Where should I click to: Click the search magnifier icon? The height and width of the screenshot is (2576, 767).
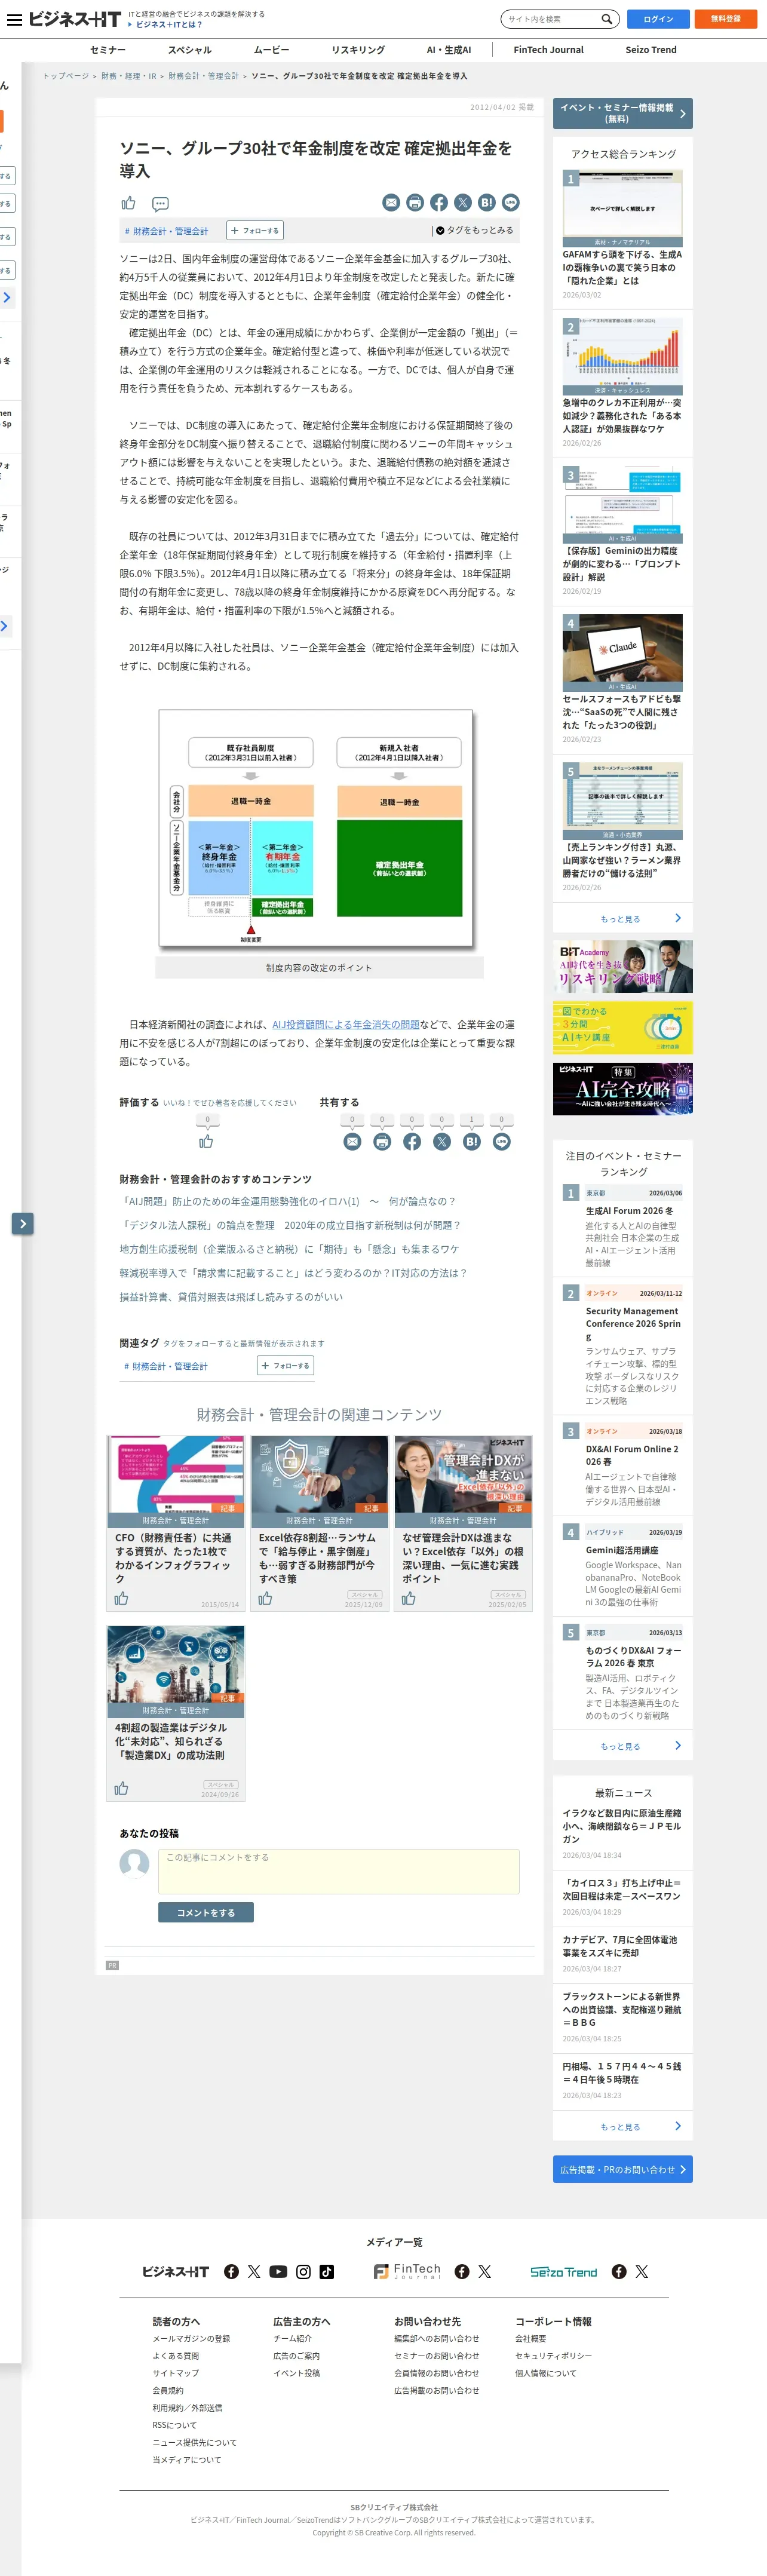(606, 19)
